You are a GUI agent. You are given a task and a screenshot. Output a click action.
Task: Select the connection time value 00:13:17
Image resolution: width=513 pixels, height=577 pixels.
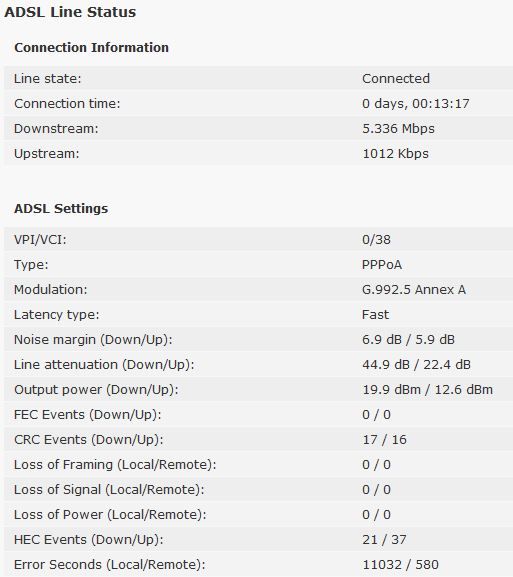(x=441, y=103)
